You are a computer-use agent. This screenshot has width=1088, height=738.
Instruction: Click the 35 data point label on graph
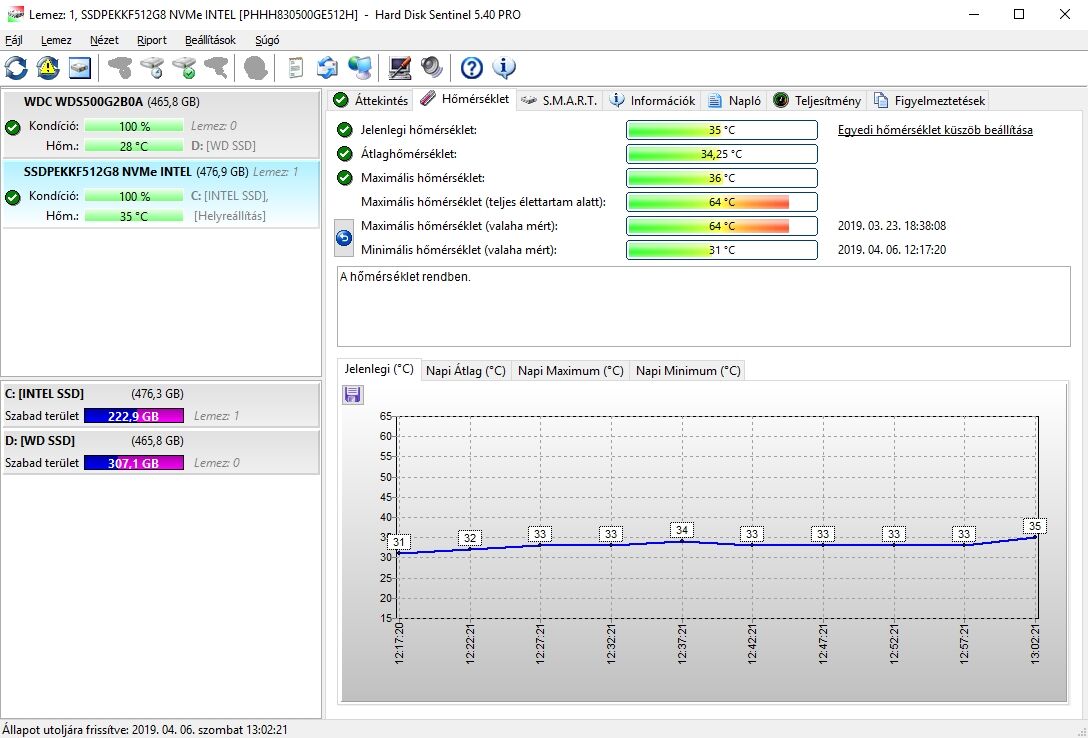1035,526
